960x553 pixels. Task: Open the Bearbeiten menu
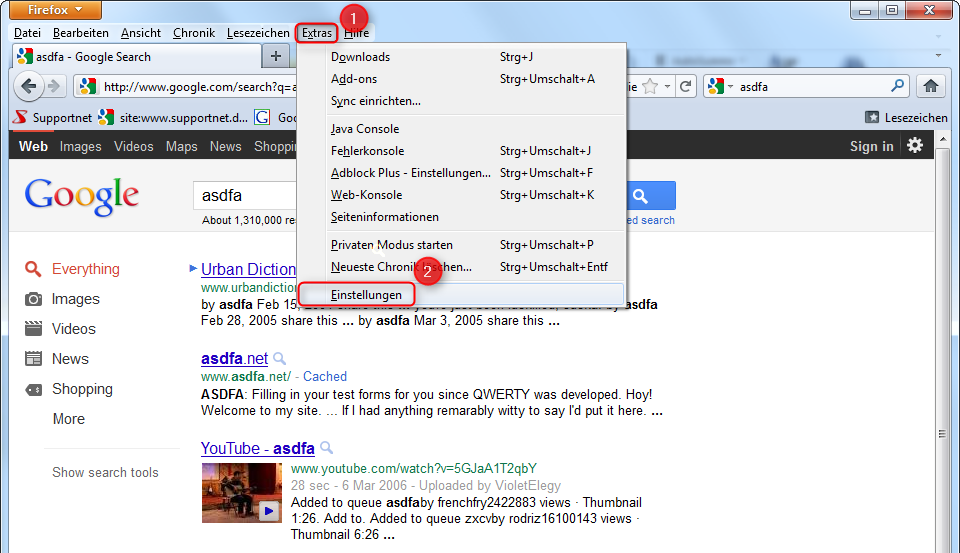pos(81,33)
